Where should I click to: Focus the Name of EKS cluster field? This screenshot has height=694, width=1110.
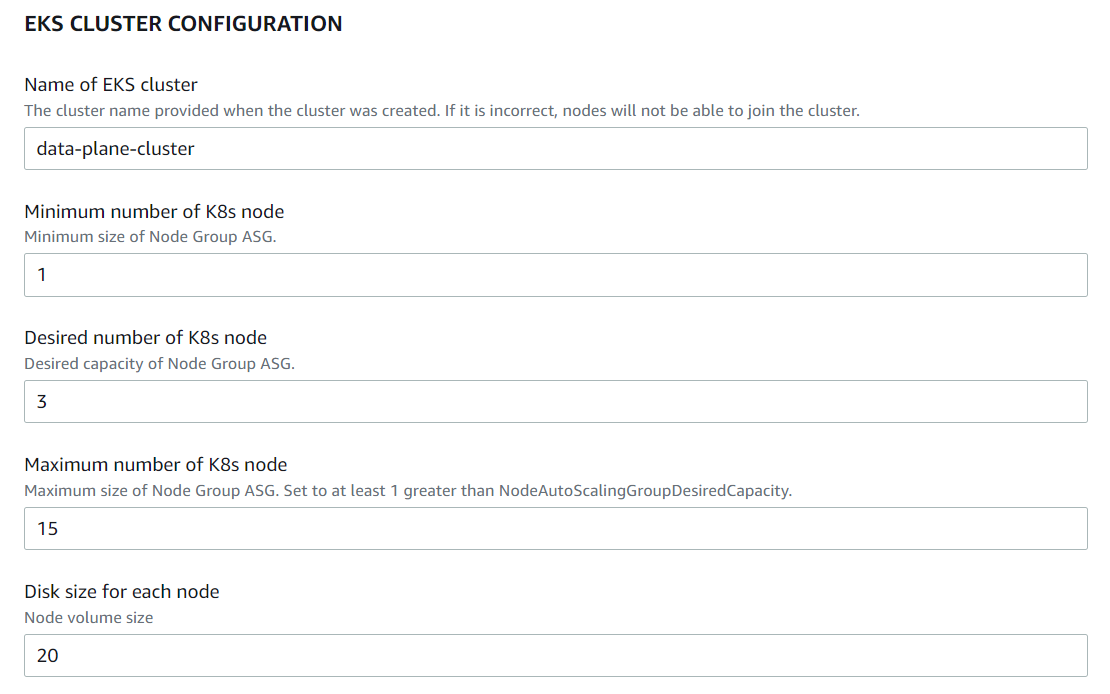point(556,149)
